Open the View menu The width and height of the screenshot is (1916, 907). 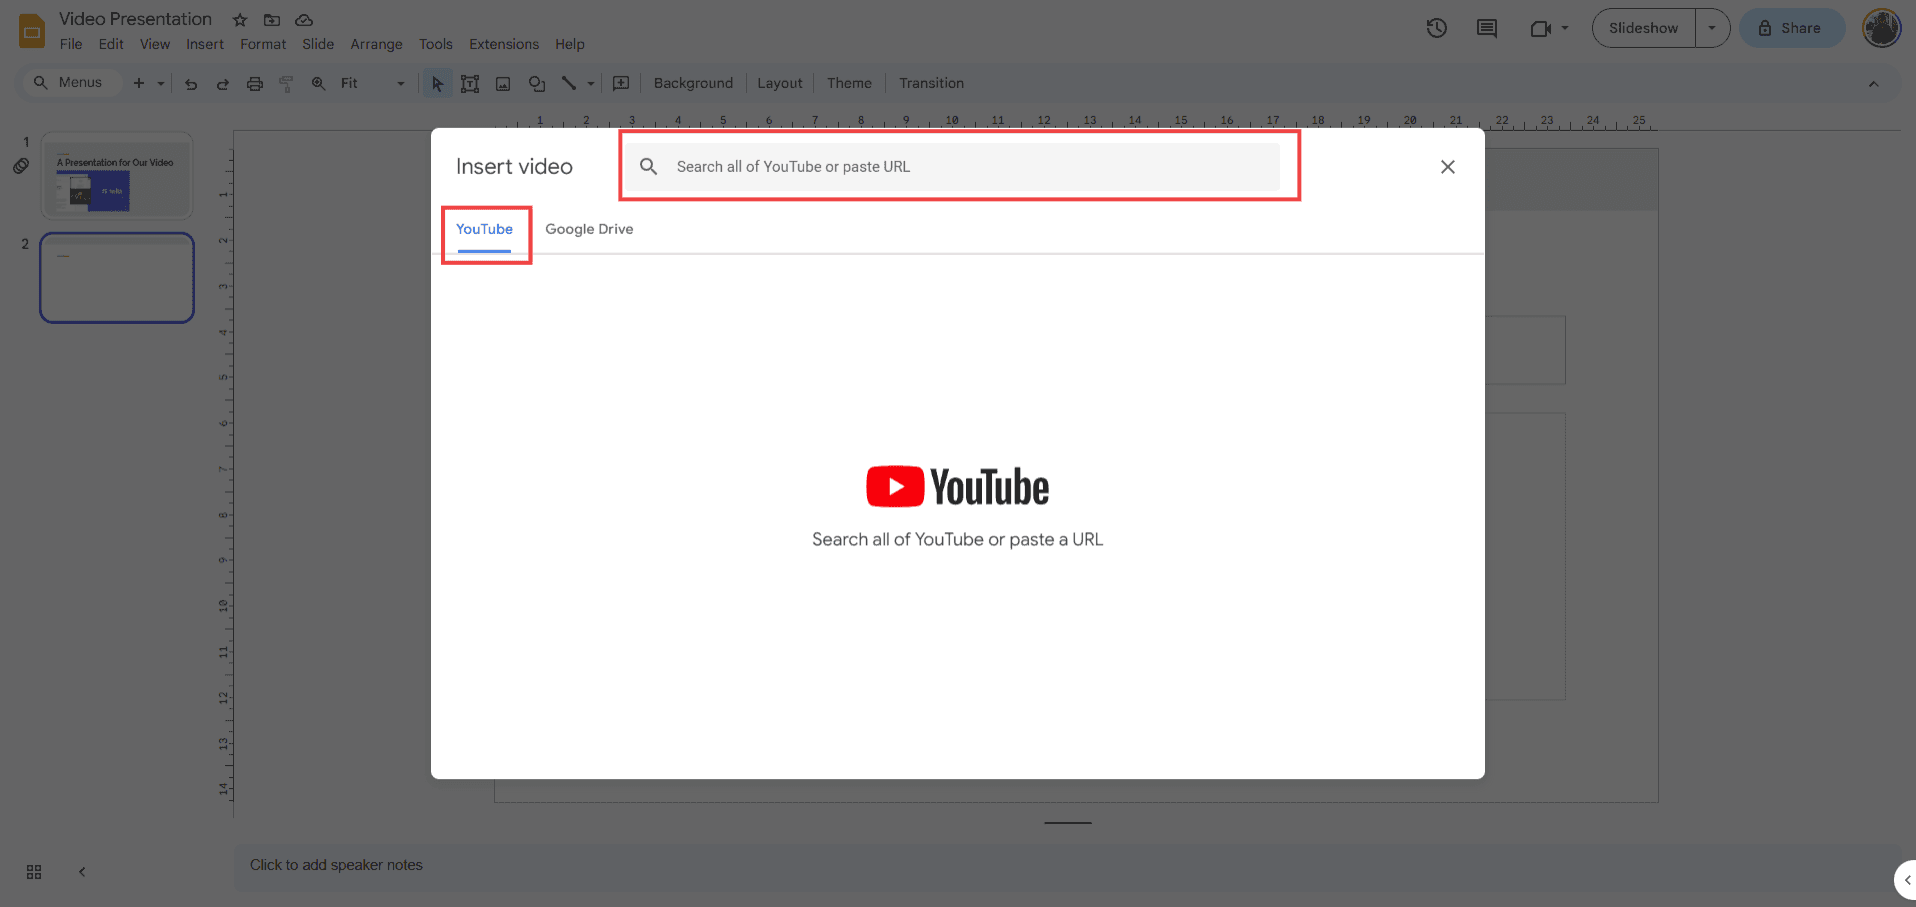pos(155,44)
